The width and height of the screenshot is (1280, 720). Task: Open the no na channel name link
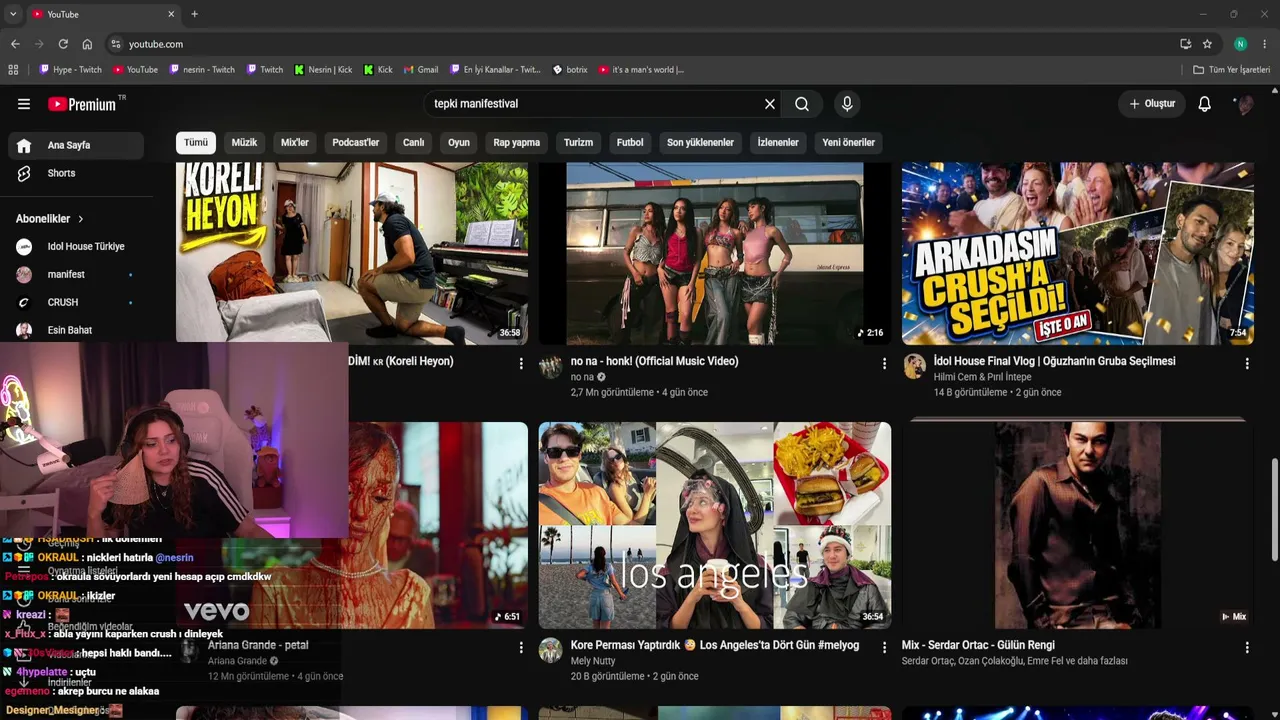[x=582, y=377]
